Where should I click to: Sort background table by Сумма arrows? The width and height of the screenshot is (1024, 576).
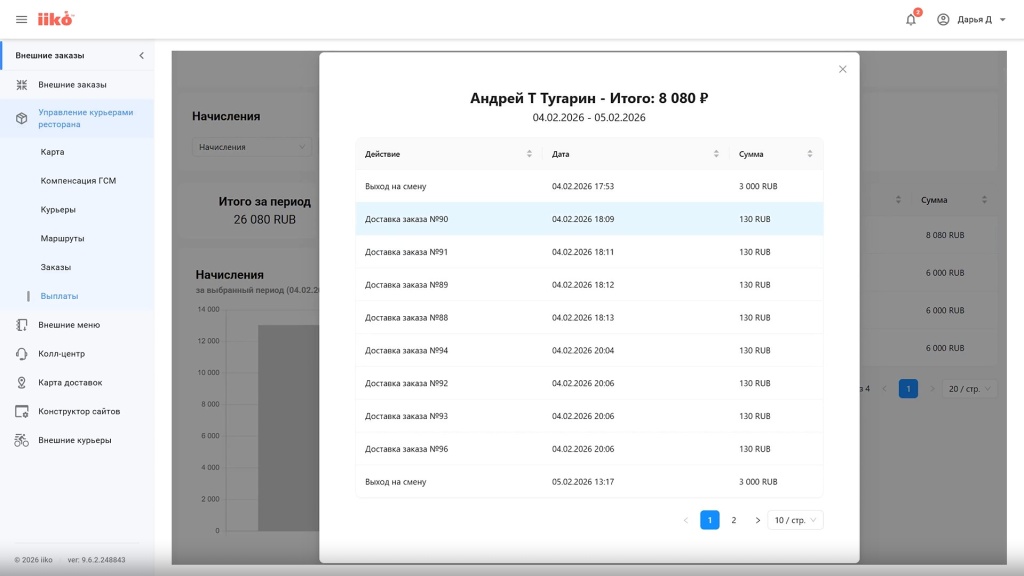click(x=984, y=200)
